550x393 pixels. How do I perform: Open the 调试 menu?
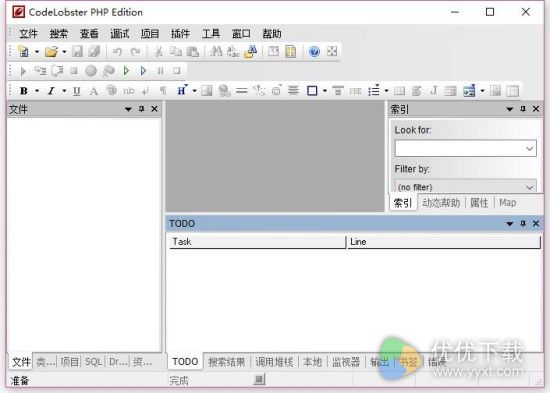[120, 34]
